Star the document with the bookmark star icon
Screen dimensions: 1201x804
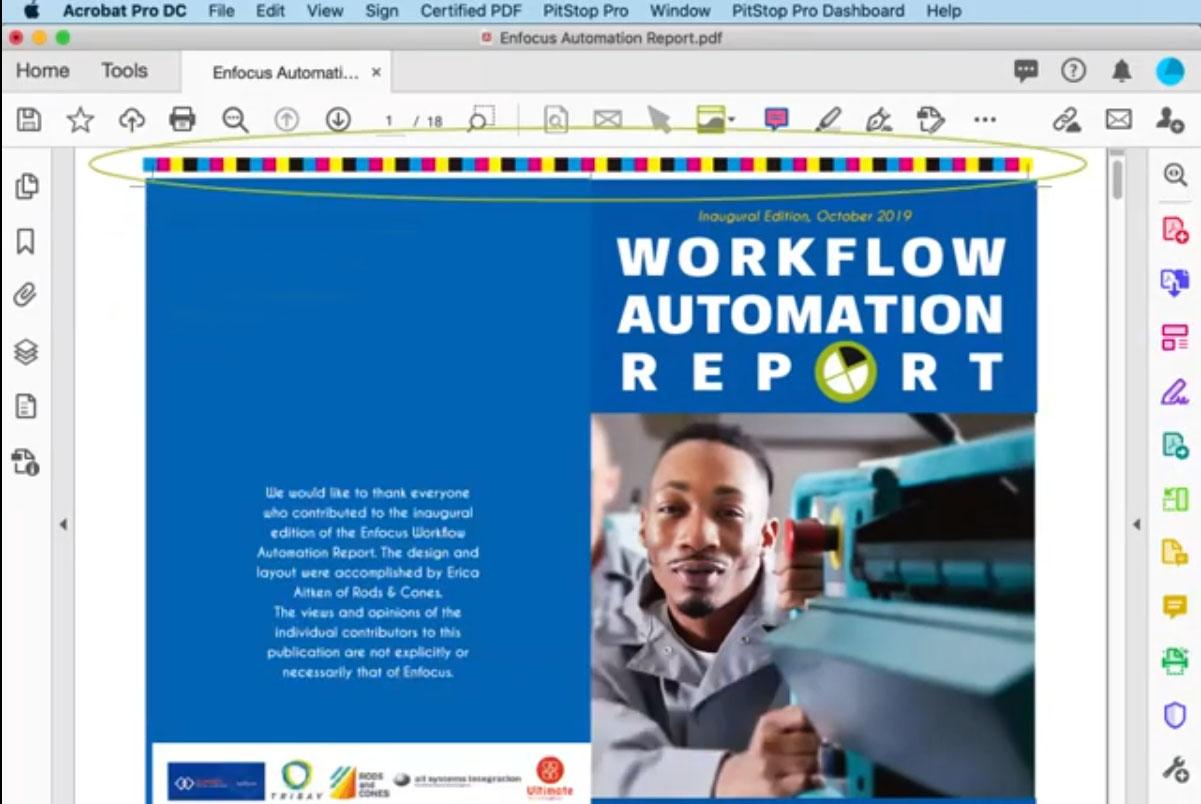tap(80, 120)
